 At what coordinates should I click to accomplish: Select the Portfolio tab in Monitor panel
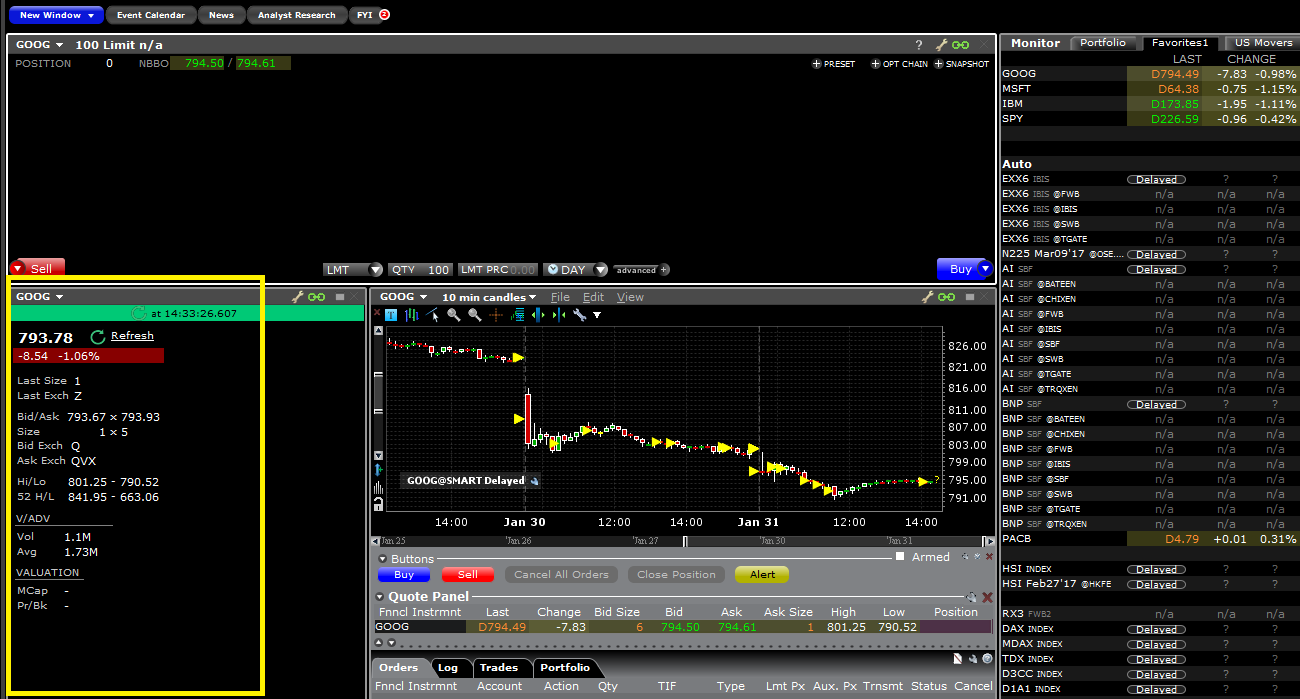click(x=1103, y=43)
